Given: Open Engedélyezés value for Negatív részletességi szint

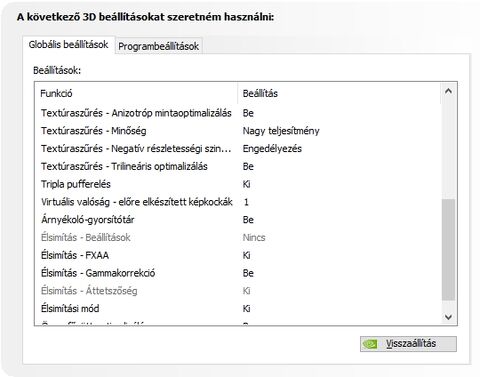Looking at the screenshot, I should pos(272,149).
